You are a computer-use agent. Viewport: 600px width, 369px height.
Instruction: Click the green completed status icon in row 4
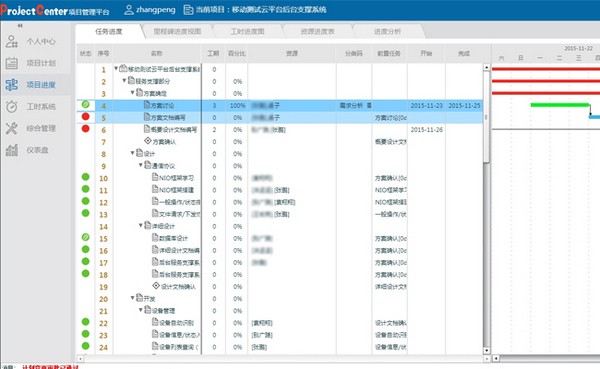point(86,104)
